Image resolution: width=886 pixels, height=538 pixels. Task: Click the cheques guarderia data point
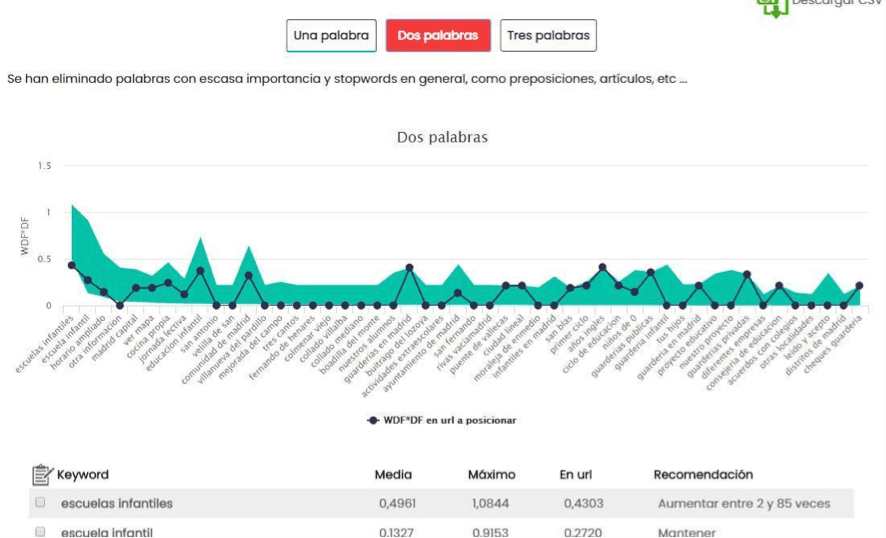pos(859,286)
